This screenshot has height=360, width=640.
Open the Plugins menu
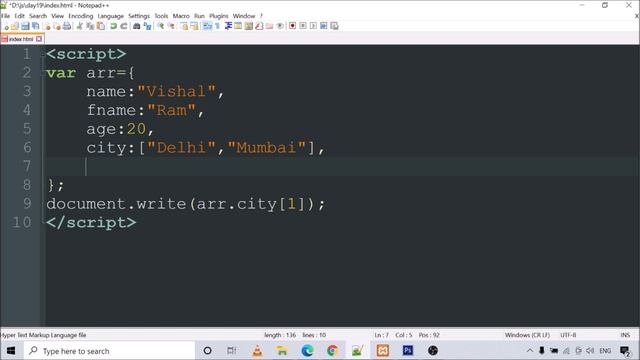[219, 16]
